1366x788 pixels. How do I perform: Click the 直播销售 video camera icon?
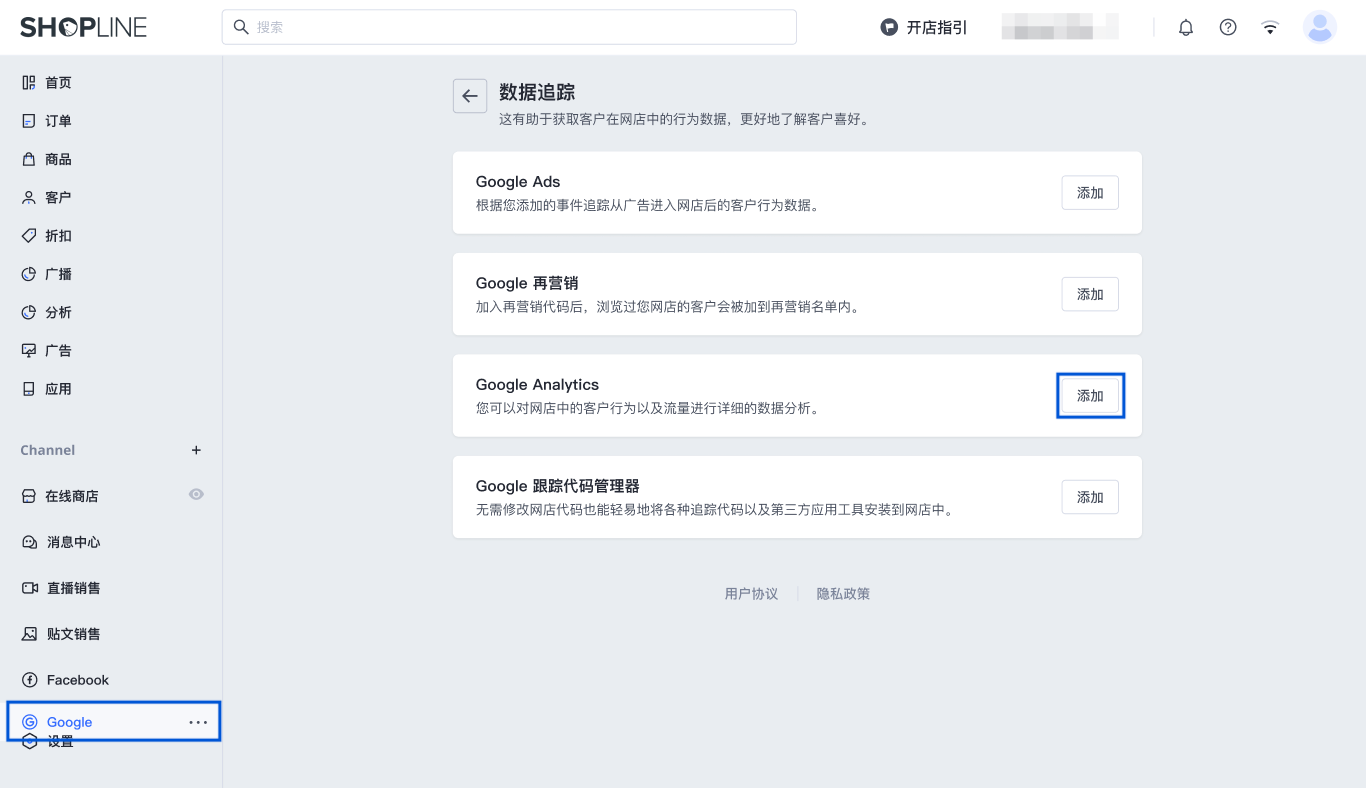point(30,588)
